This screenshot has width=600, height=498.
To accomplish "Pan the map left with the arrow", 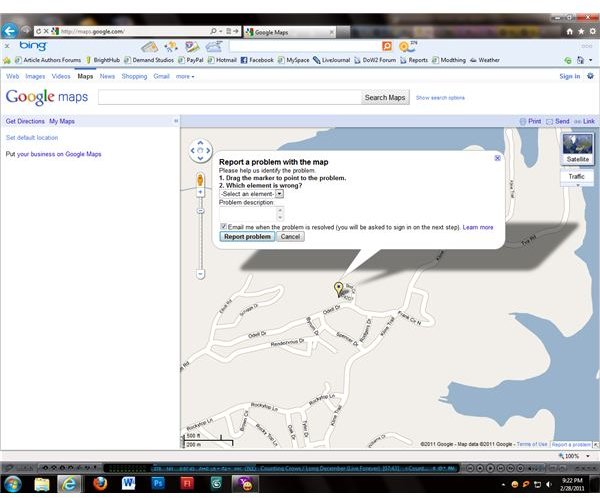I will pos(192,150).
